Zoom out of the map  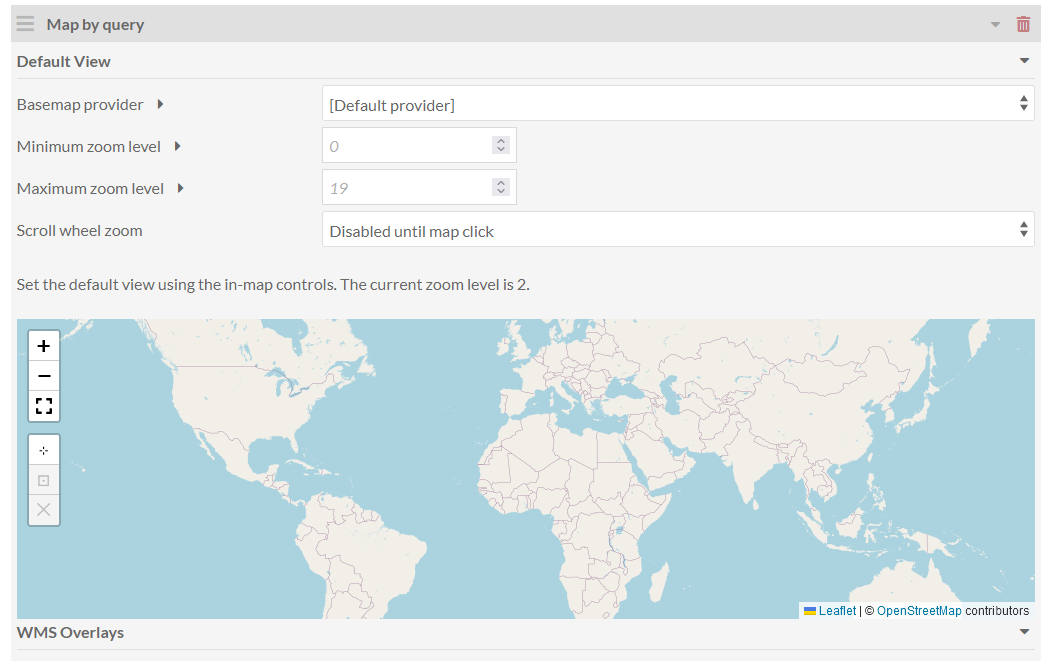point(44,376)
